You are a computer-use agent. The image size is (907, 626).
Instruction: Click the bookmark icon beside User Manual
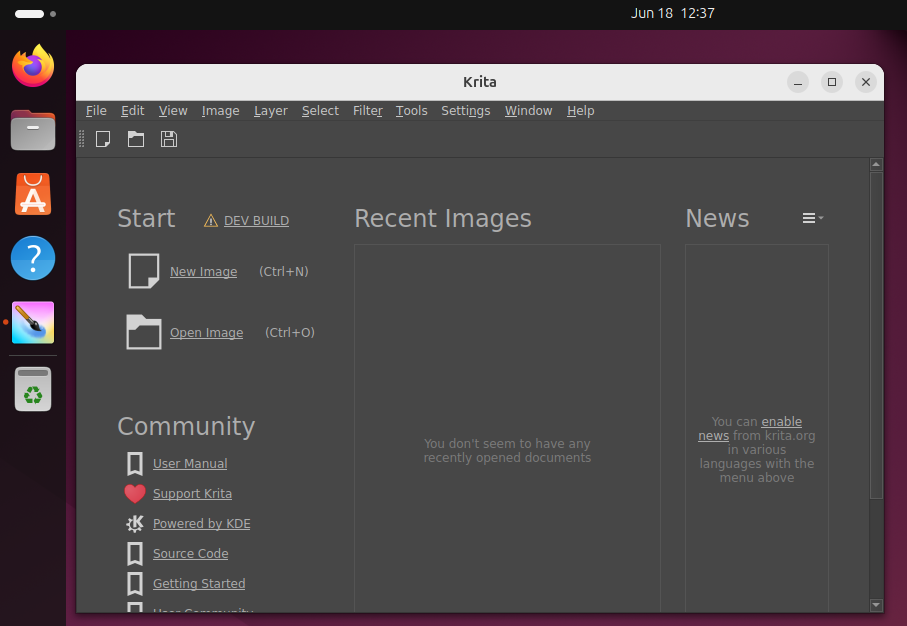[x=135, y=463]
